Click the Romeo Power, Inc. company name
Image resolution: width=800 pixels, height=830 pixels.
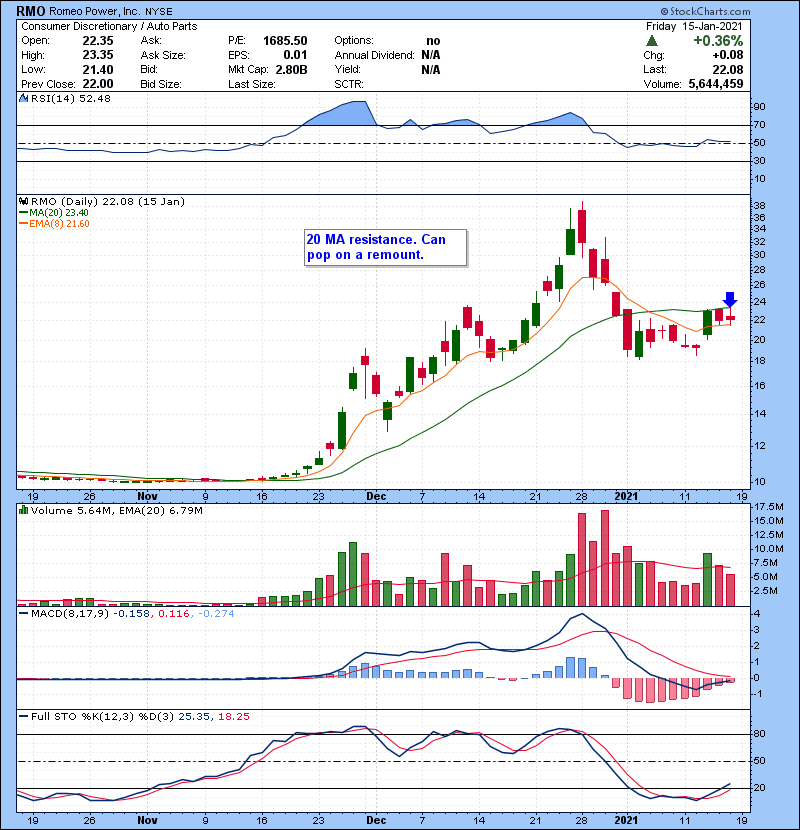[95, 11]
